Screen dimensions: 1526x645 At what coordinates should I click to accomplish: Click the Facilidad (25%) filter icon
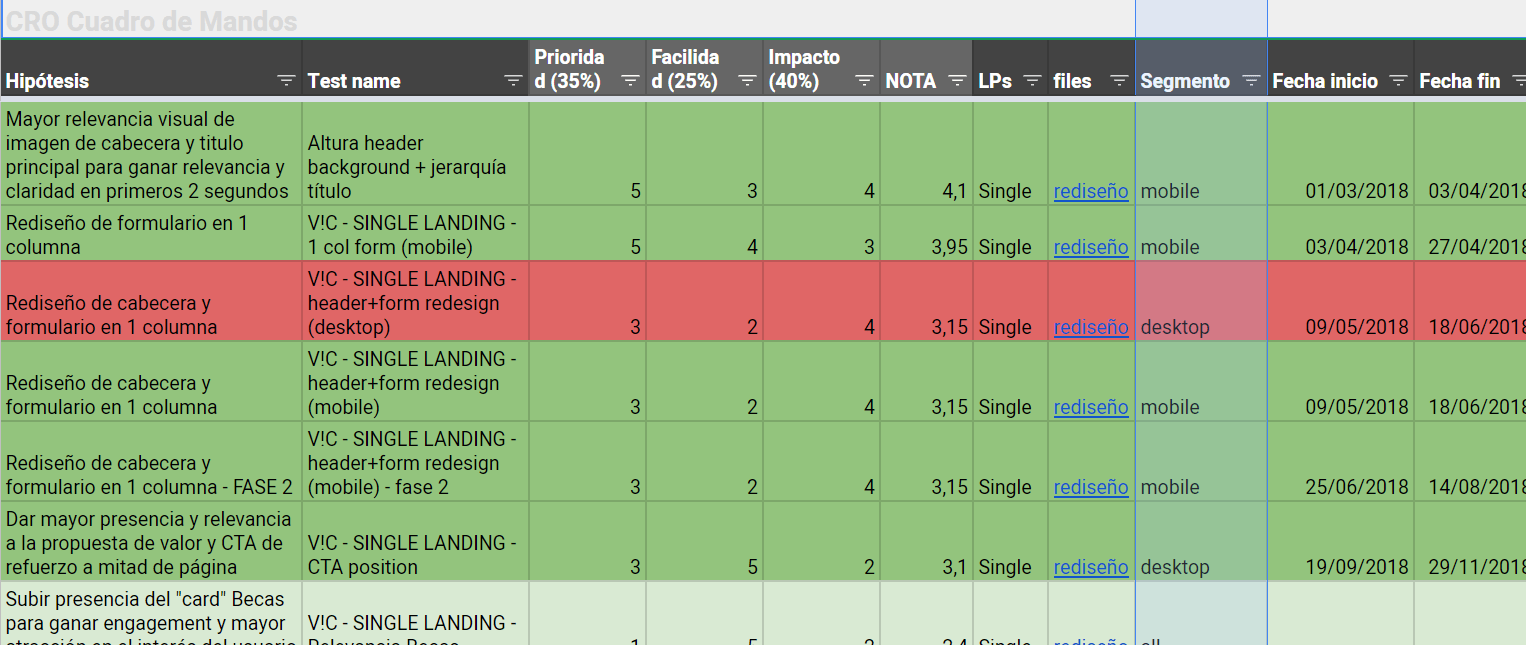(747, 81)
